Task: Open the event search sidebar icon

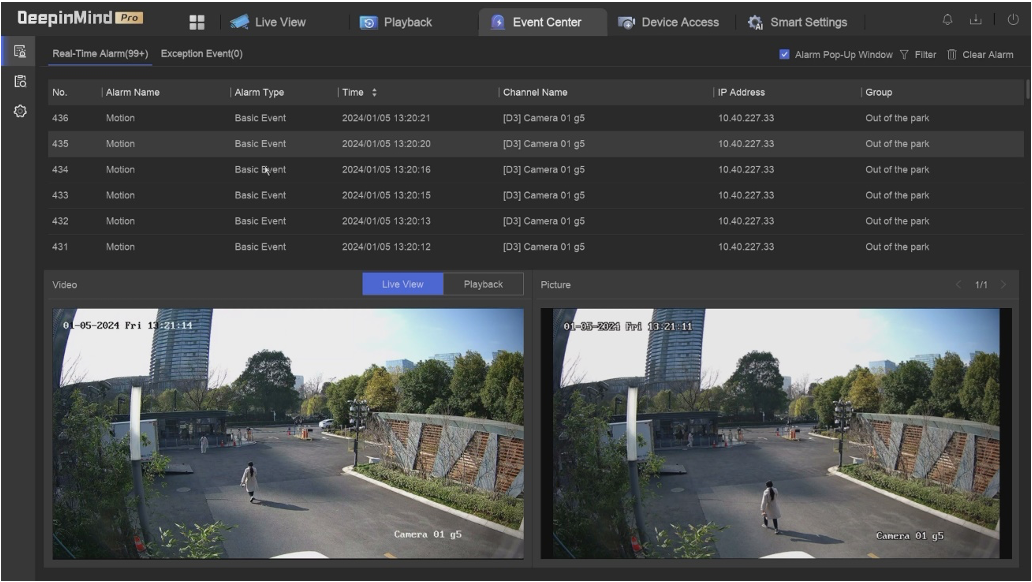Action: pos(19,82)
